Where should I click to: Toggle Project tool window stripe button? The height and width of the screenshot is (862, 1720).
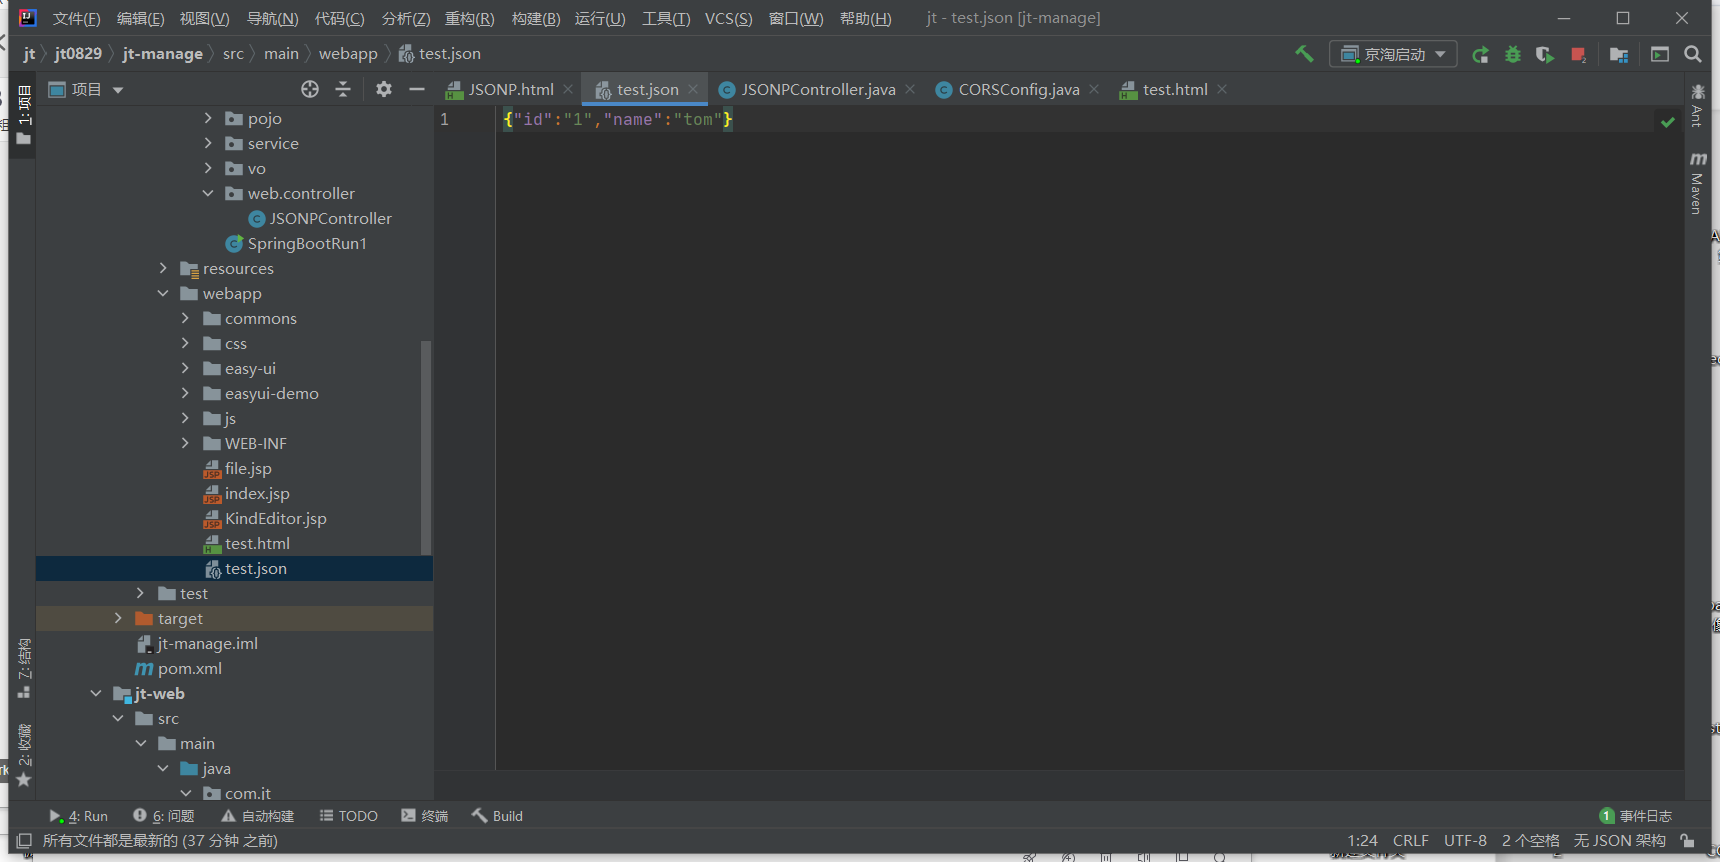(x=24, y=115)
